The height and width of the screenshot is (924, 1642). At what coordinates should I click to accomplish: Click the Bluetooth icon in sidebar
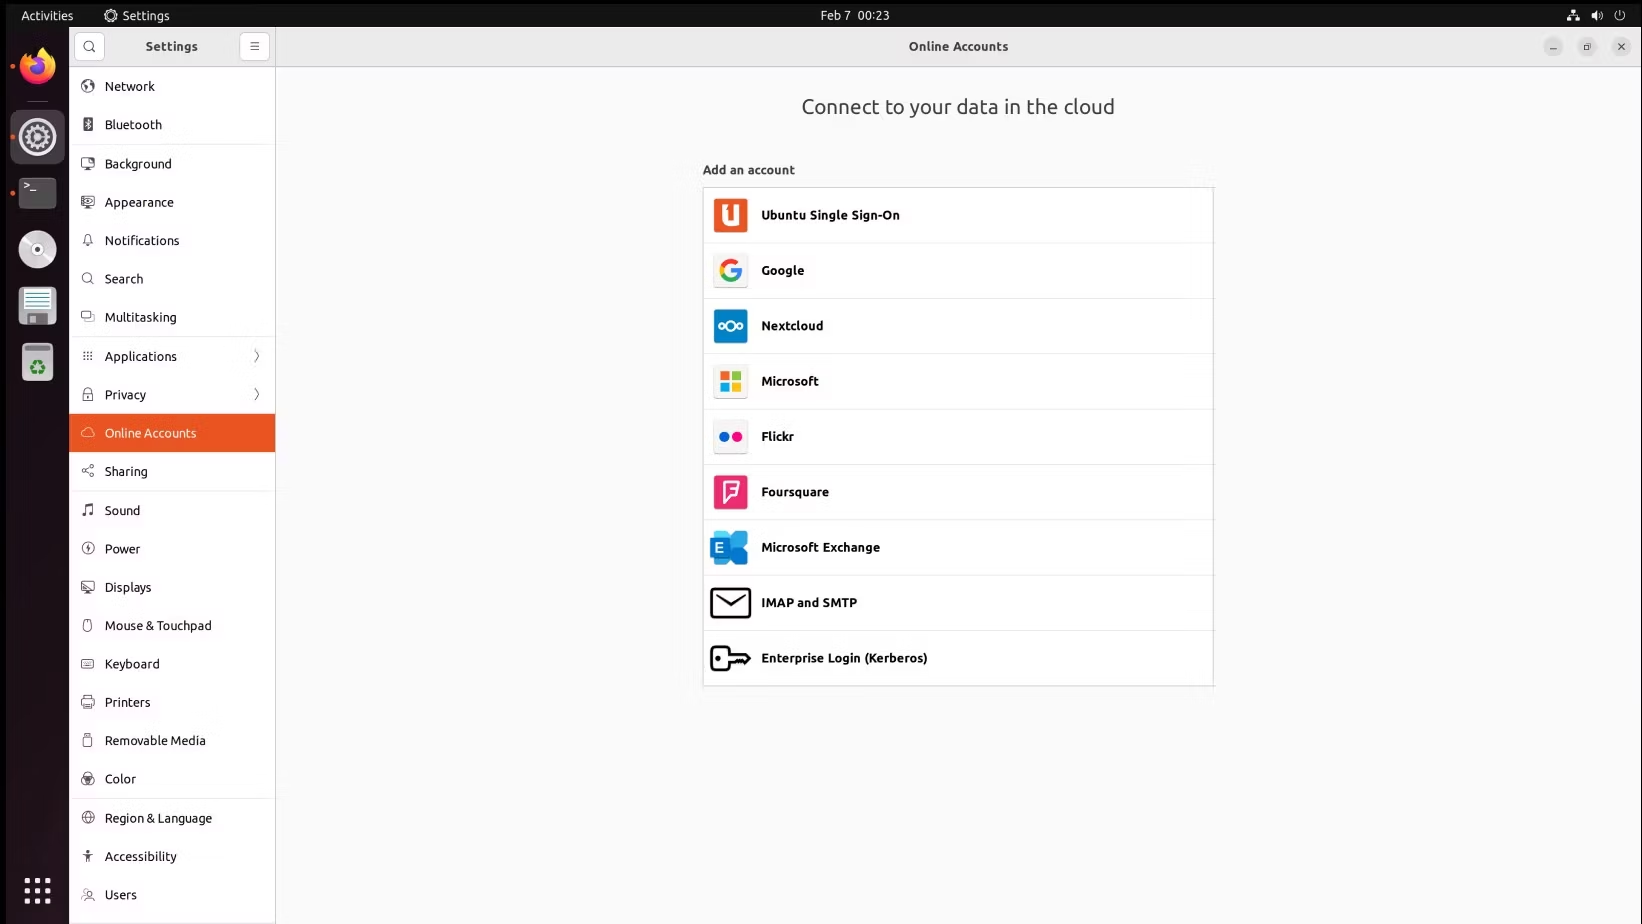coord(88,124)
